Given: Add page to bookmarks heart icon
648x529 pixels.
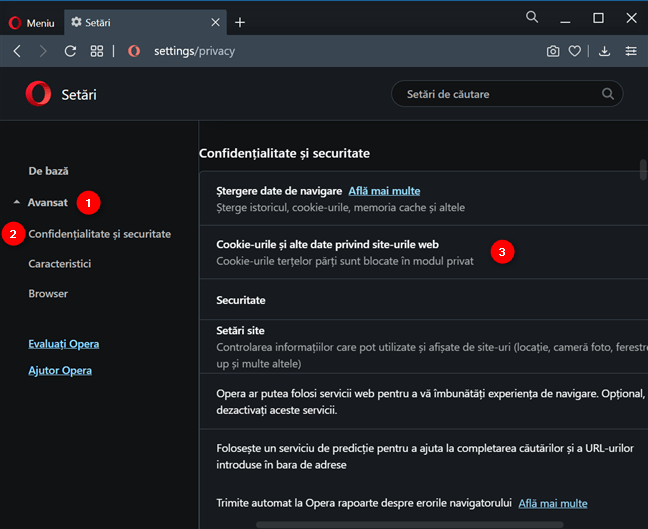Looking at the screenshot, I should pyautogui.click(x=574, y=51).
